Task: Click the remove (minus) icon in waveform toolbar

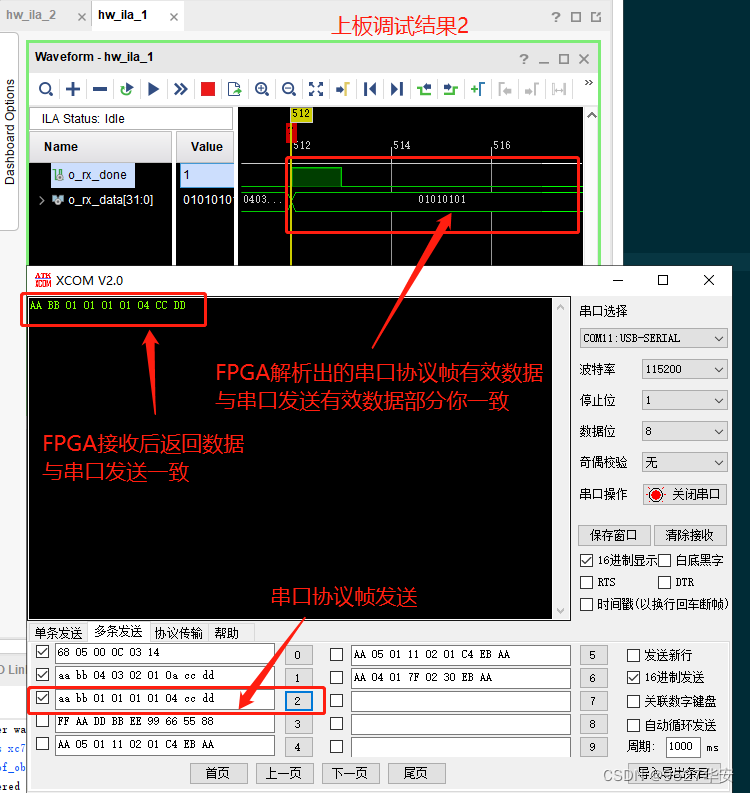Action: (x=100, y=90)
